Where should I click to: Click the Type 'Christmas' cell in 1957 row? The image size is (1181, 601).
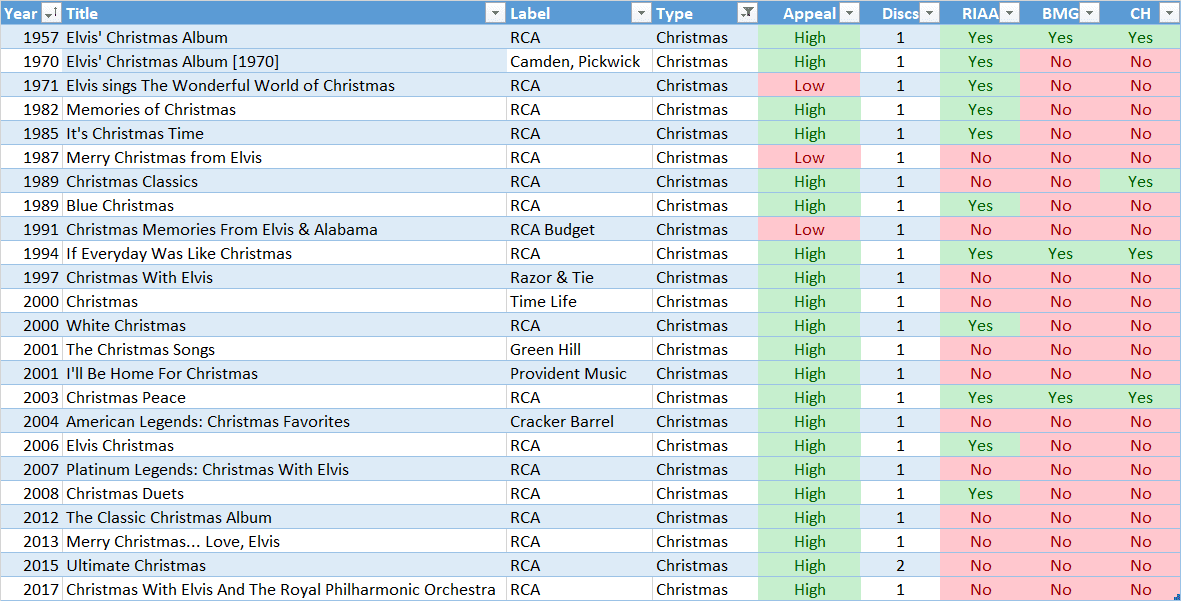click(x=705, y=38)
